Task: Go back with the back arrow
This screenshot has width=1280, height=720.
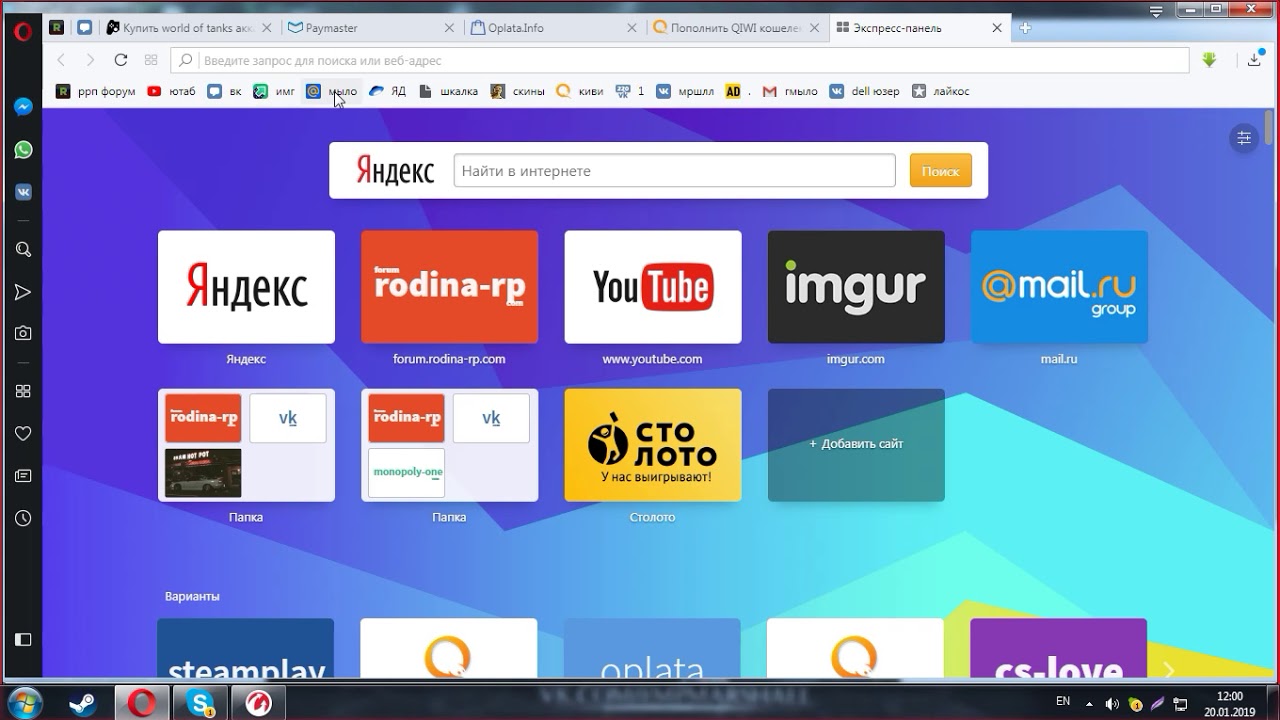Action: [61, 60]
